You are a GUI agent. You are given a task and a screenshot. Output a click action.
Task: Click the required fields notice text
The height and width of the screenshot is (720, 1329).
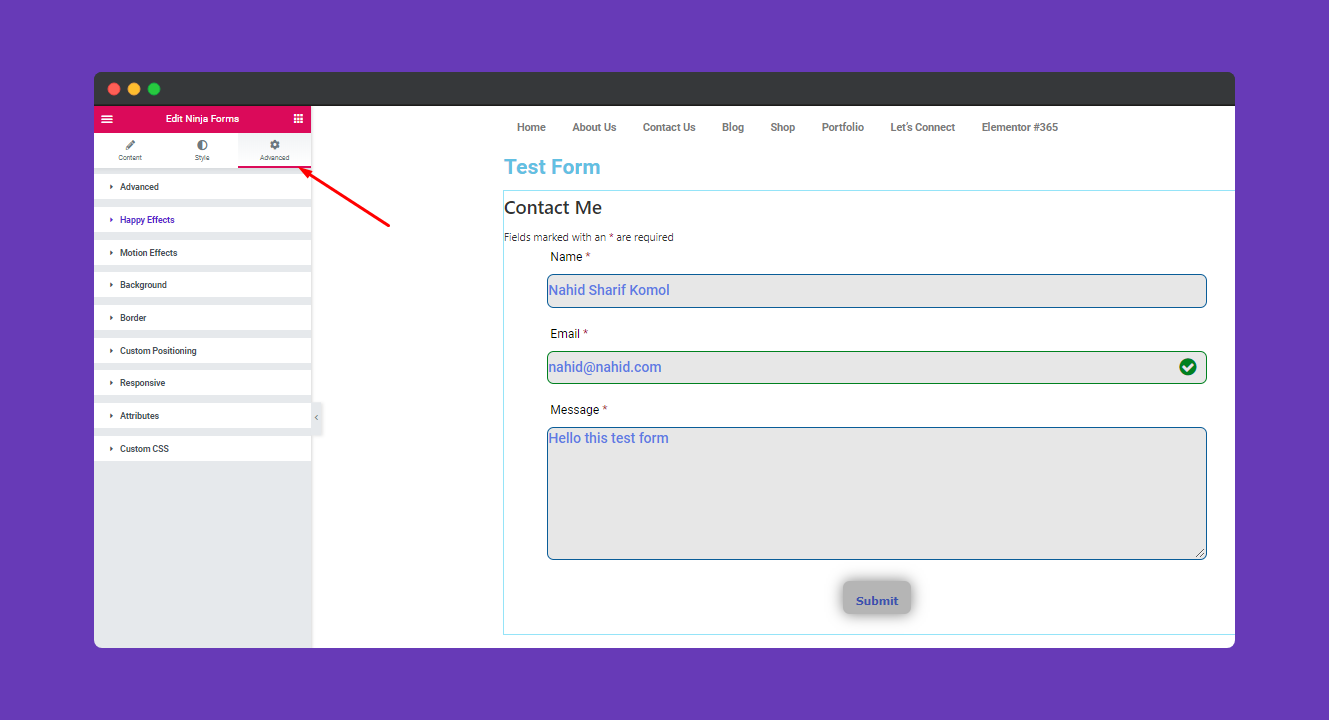(x=589, y=238)
